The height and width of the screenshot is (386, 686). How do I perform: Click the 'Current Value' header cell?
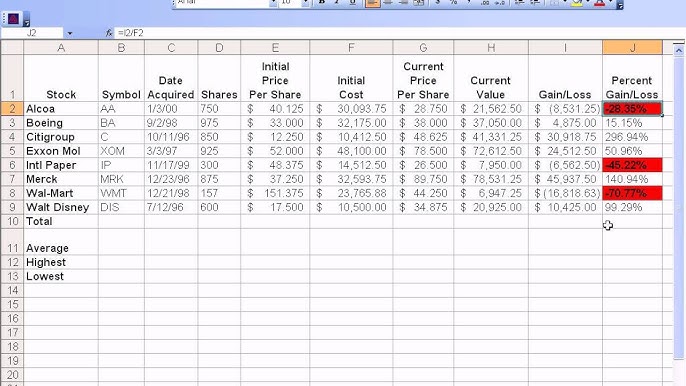click(491, 78)
